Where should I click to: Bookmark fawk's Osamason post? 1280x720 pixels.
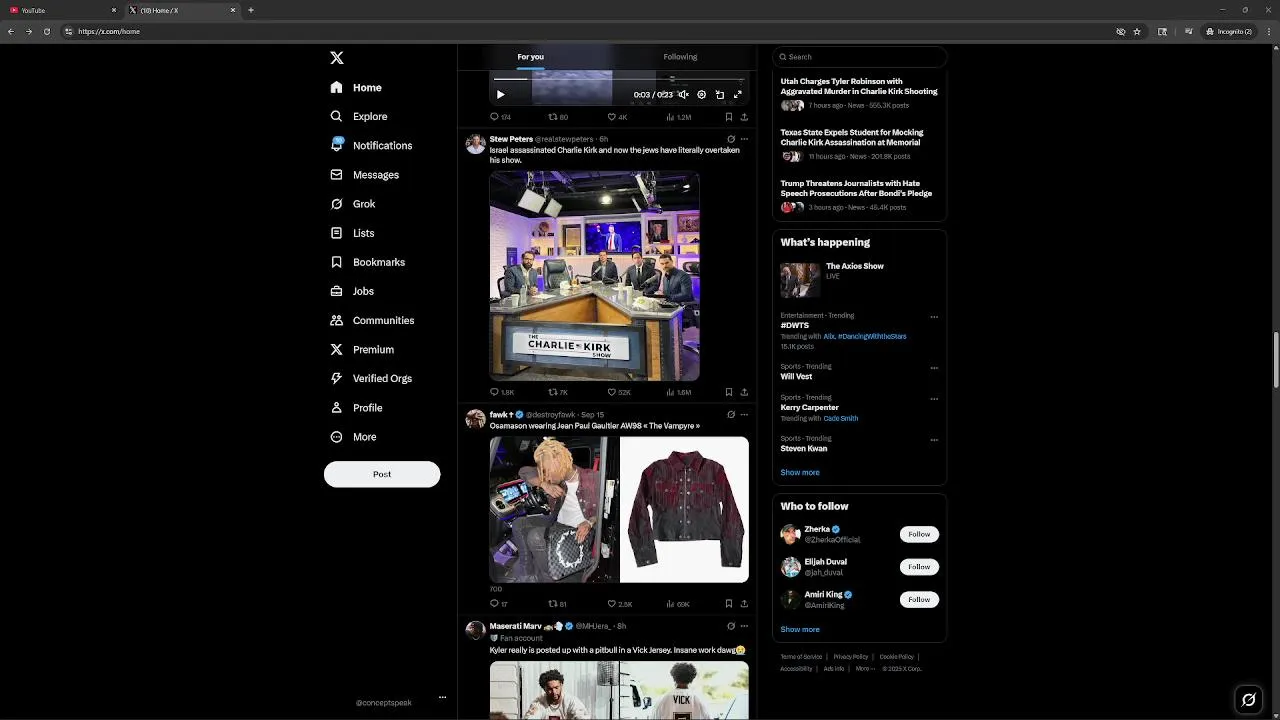(729, 604)
